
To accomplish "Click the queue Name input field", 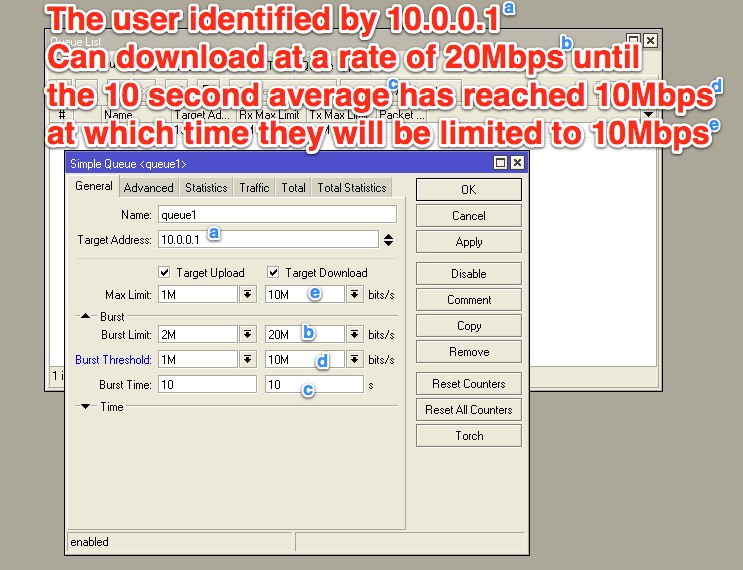I will click(276, 214).
